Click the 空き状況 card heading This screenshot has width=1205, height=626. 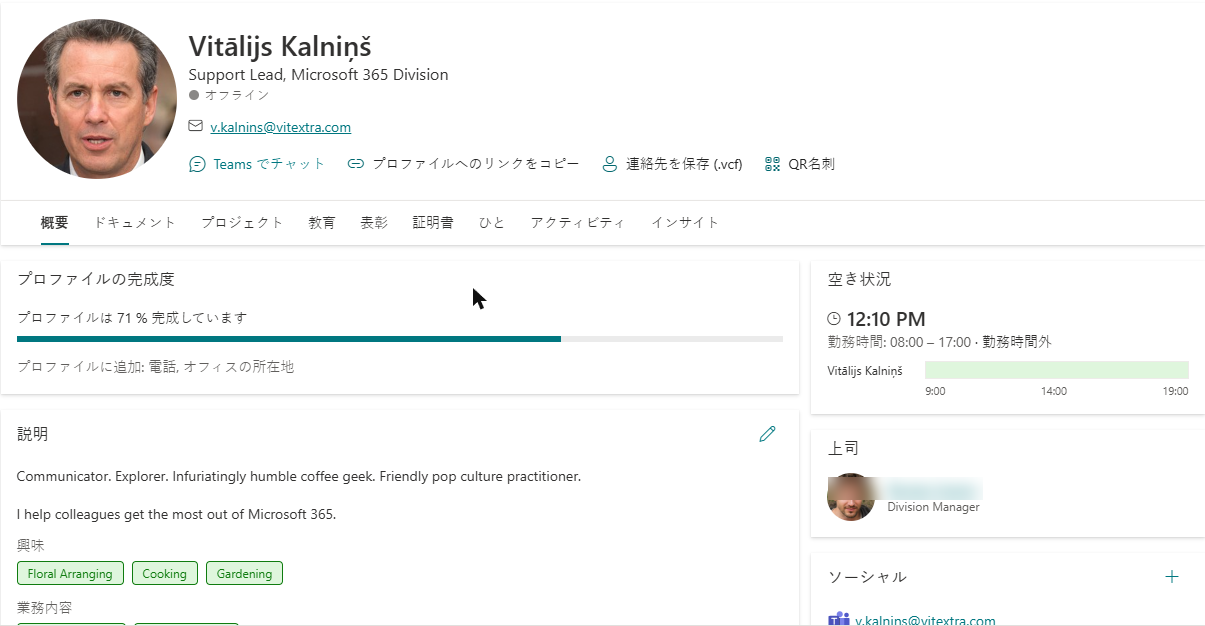[859, 279]
